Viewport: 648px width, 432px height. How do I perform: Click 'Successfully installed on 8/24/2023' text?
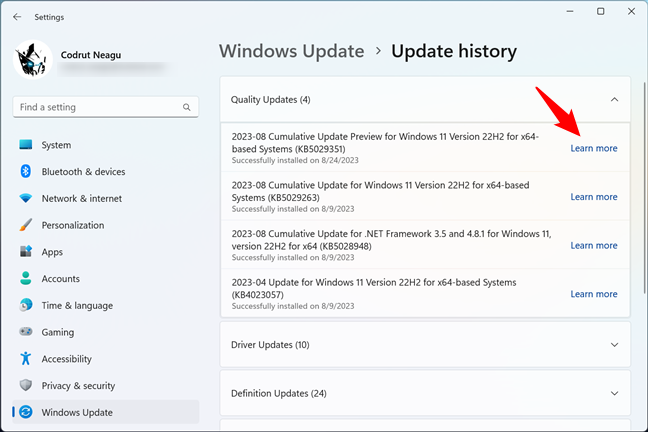click(295, 160)
